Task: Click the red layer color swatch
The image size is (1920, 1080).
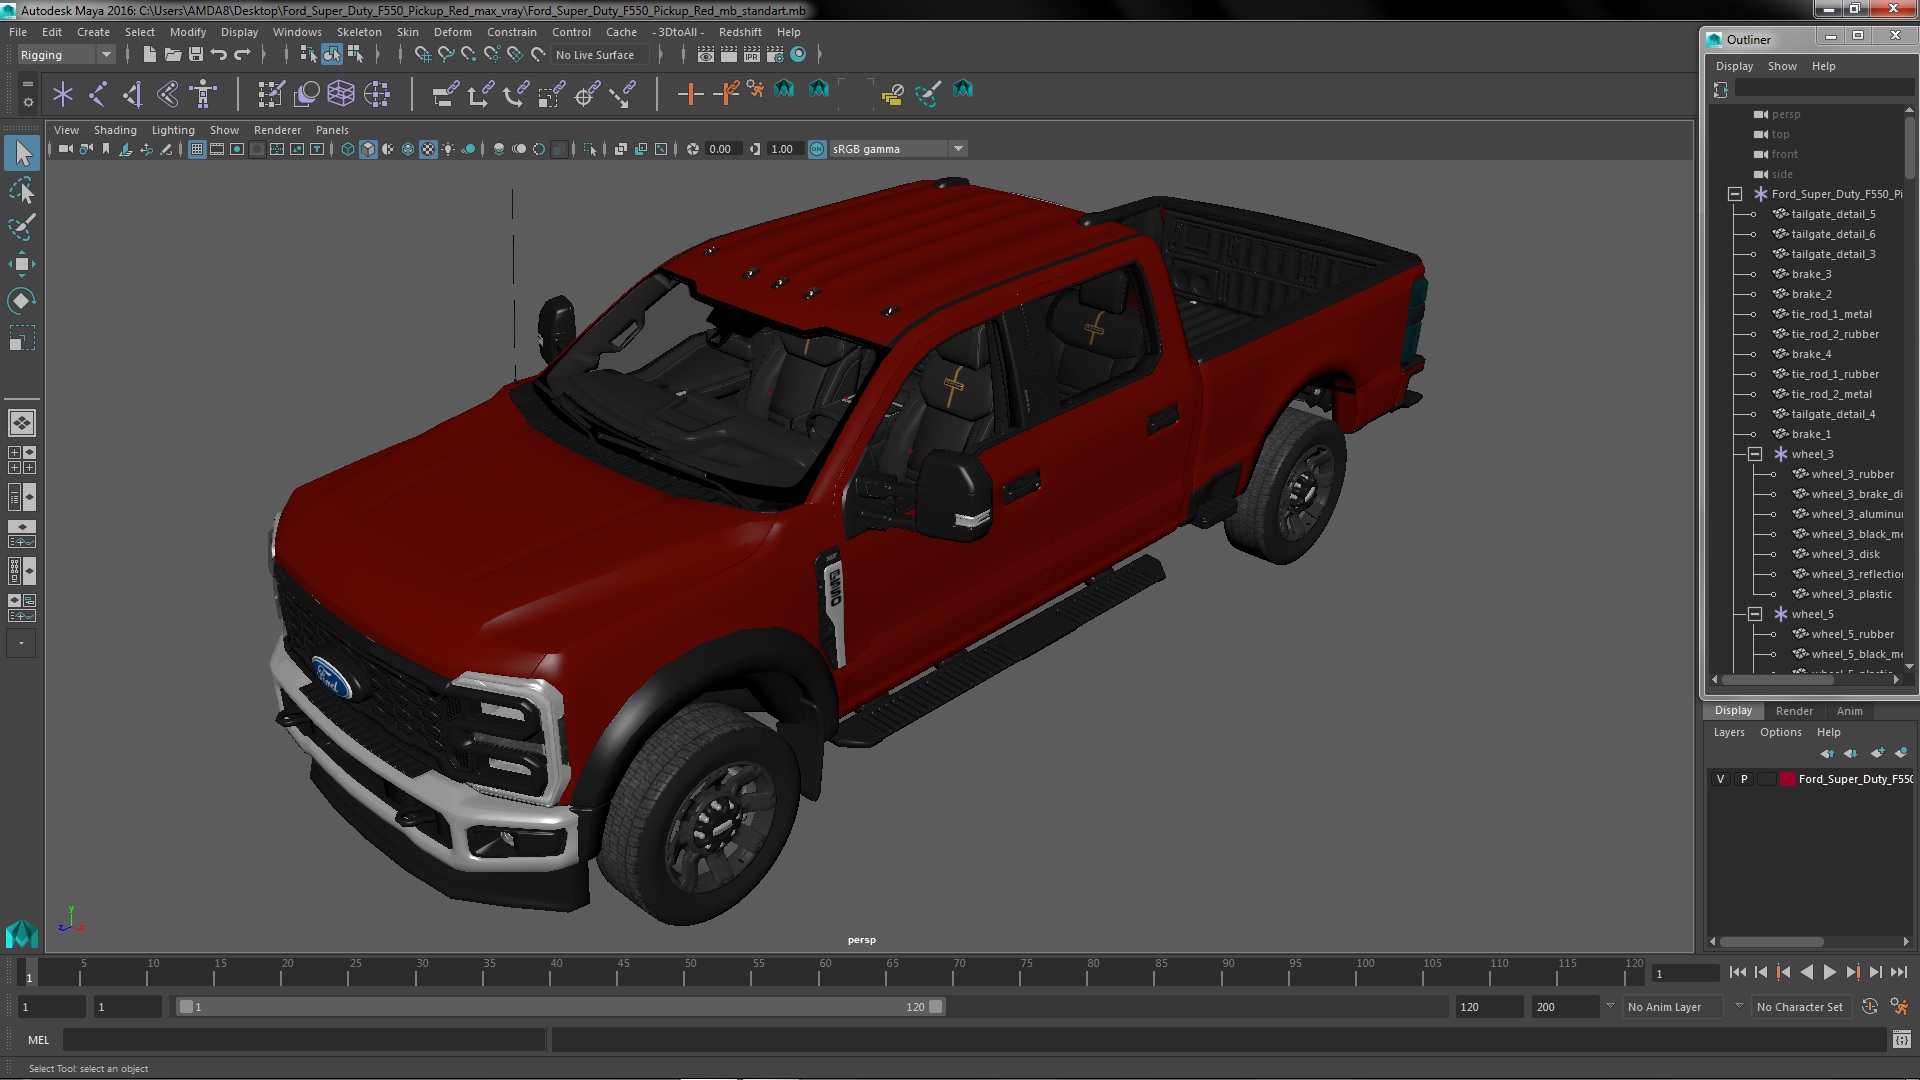Action: [x=1788, y=779]
